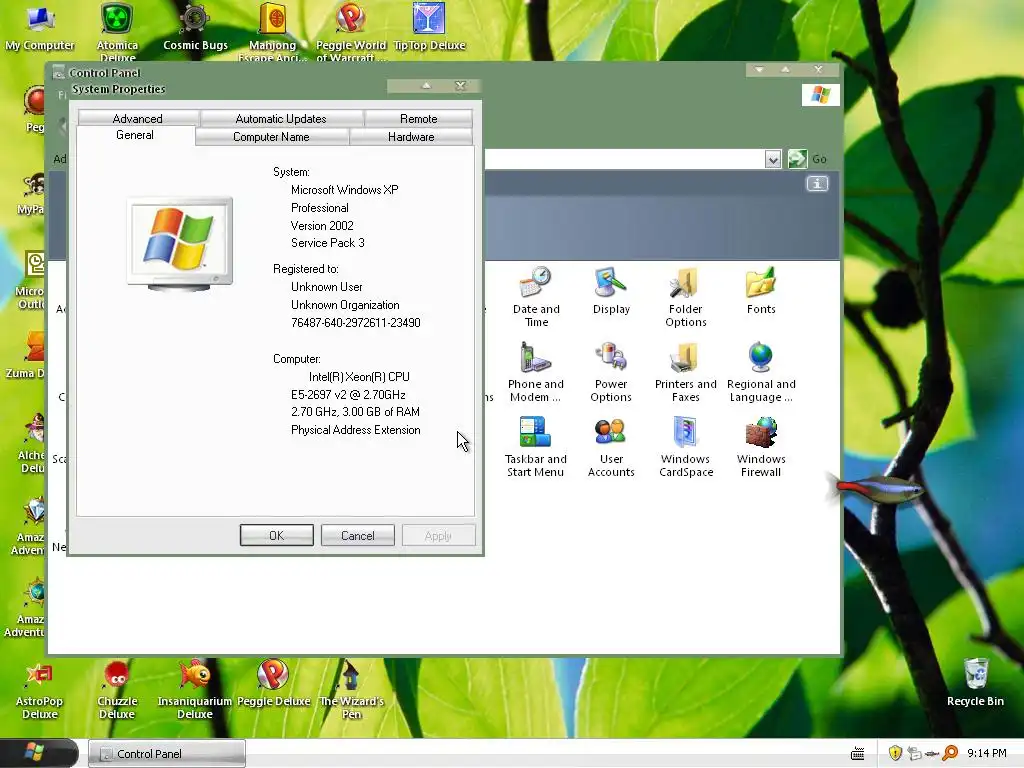
Task: Select the Cosmic Bugs desktop icon
Action: coord(195,27)
